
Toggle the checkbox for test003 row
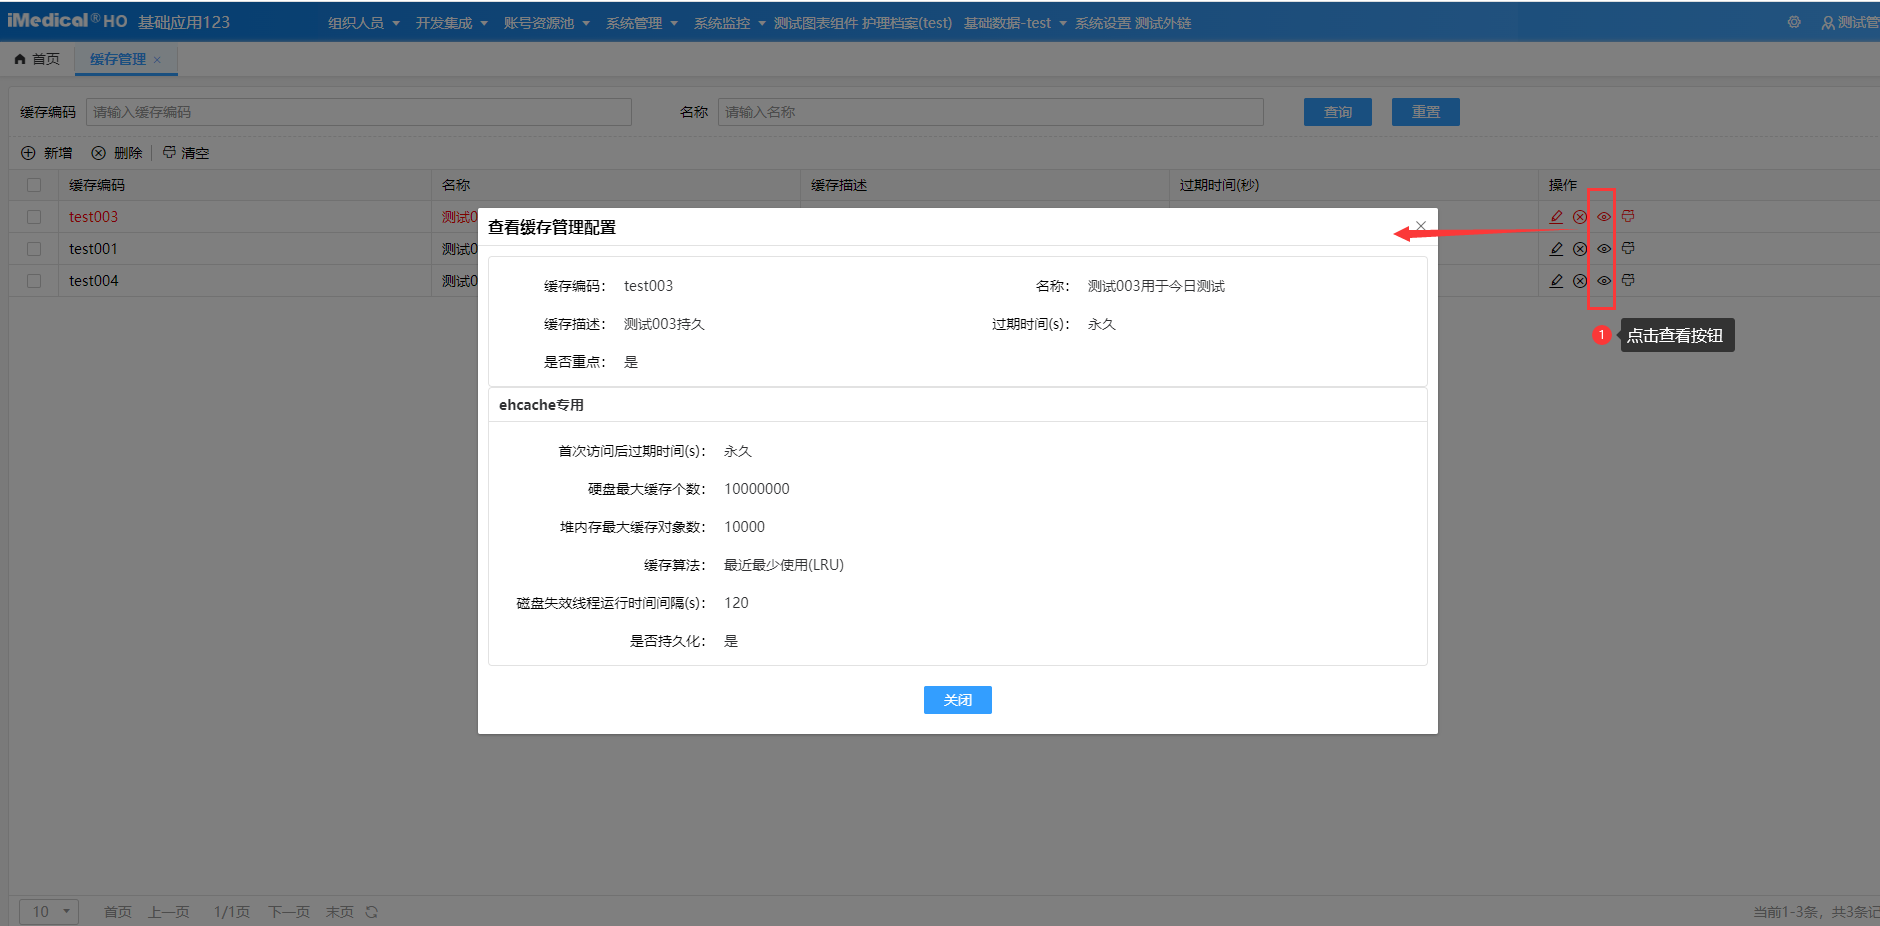(34, 217)
